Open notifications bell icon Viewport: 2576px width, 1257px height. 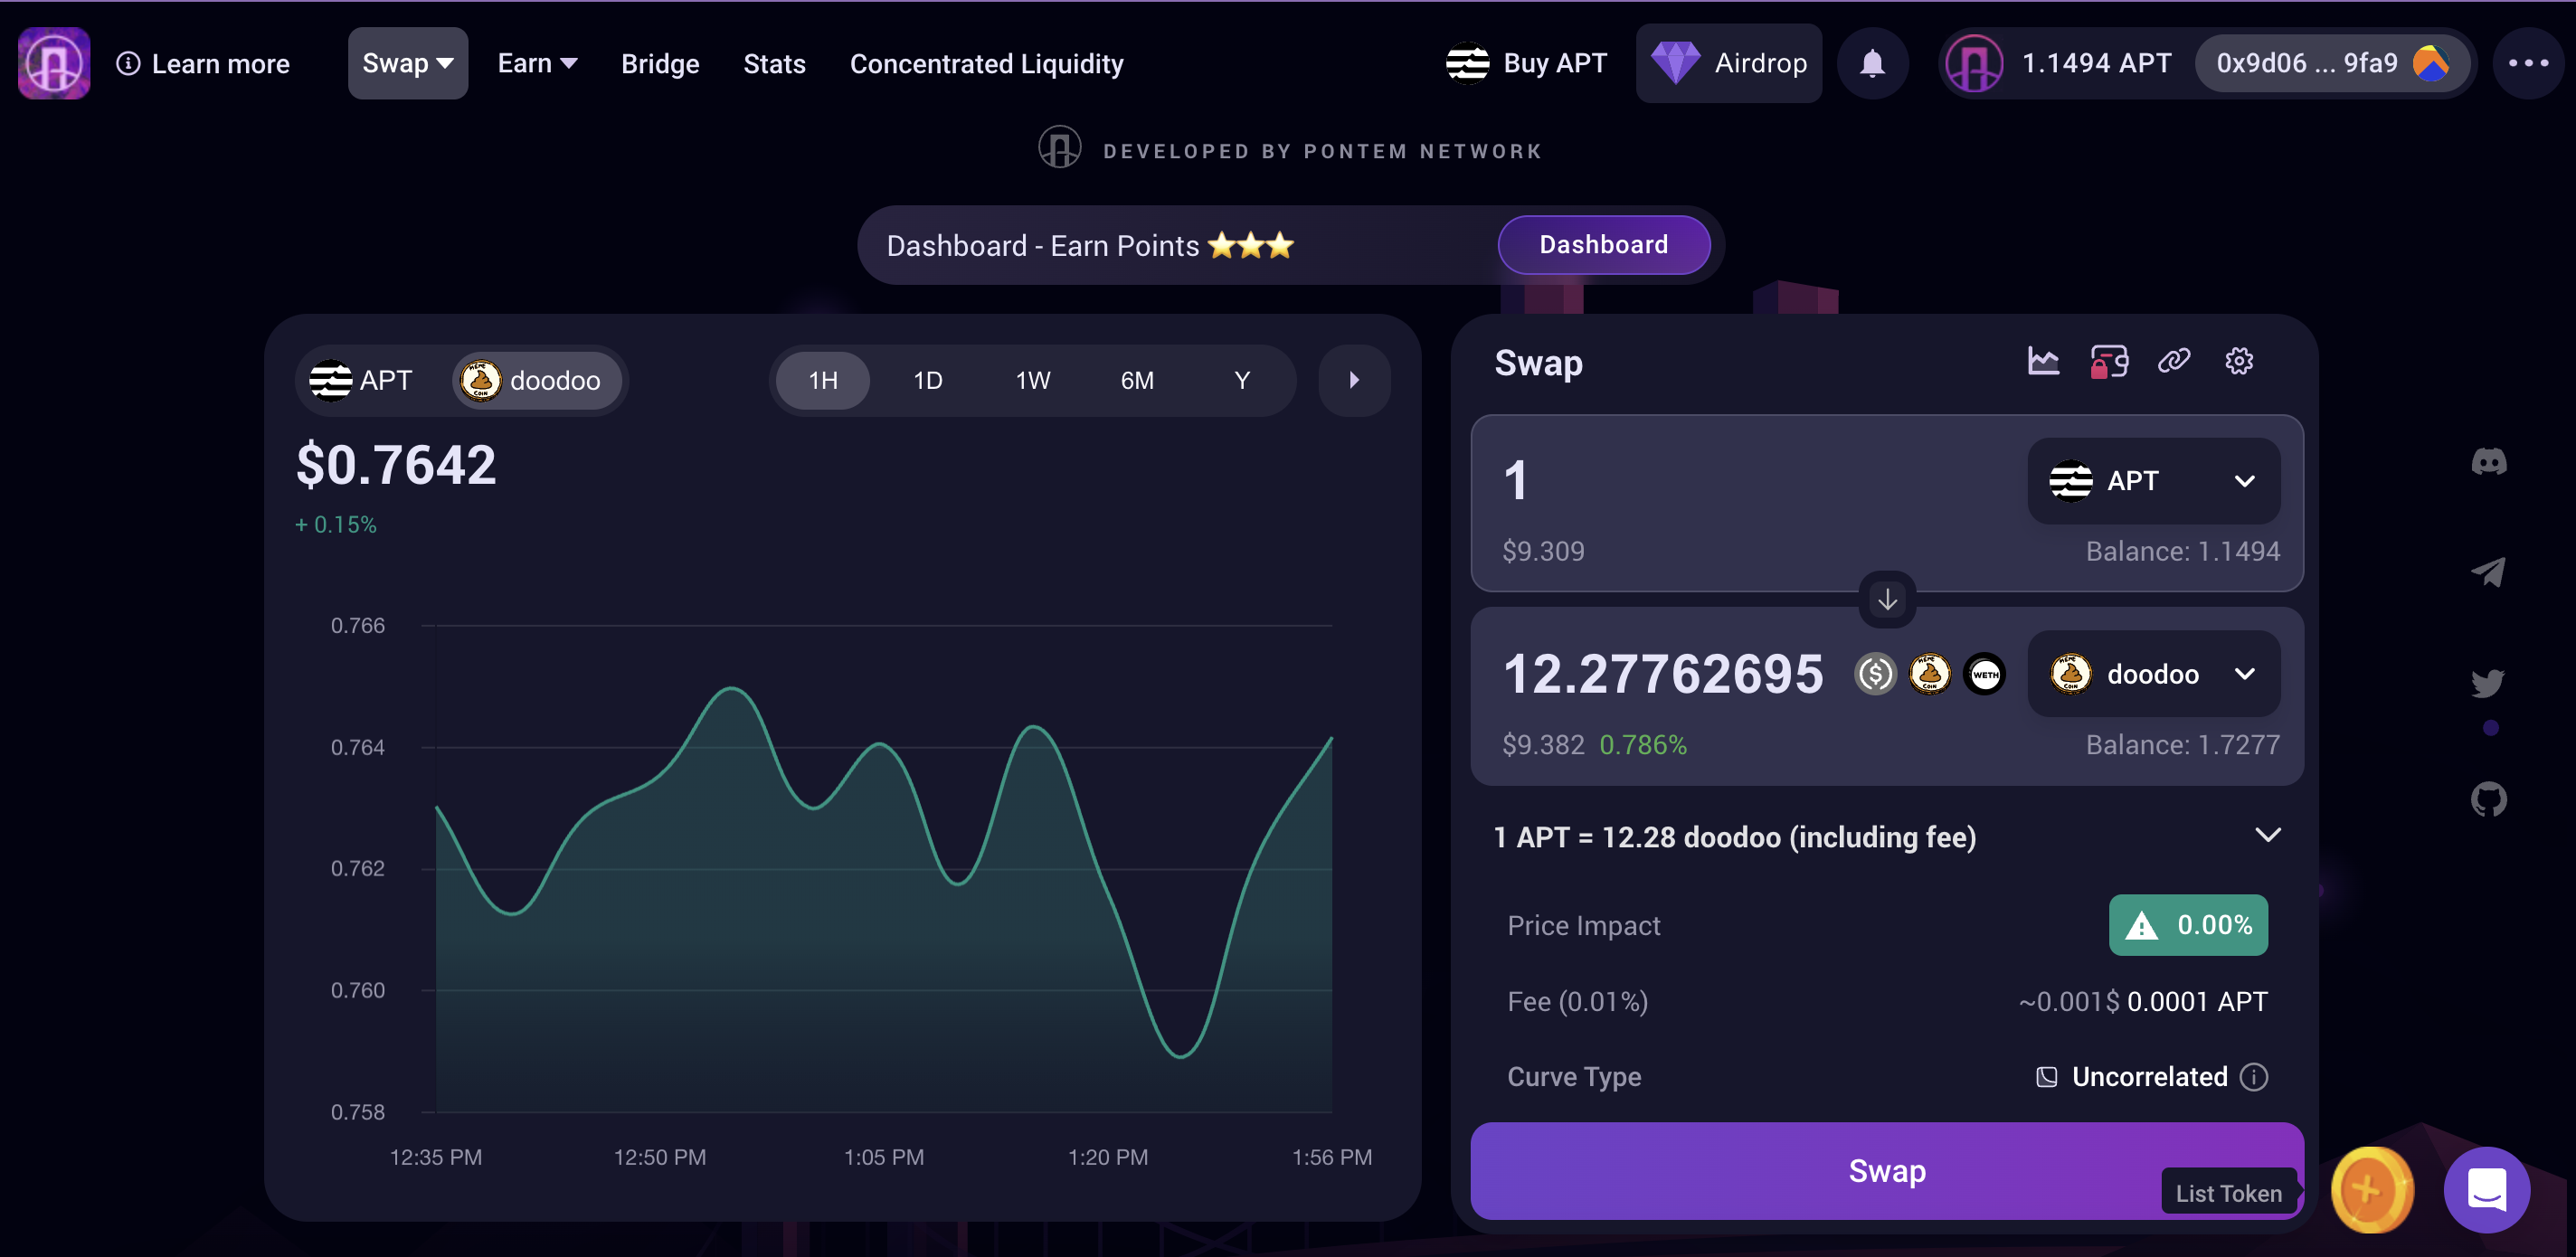[1872, 64]
